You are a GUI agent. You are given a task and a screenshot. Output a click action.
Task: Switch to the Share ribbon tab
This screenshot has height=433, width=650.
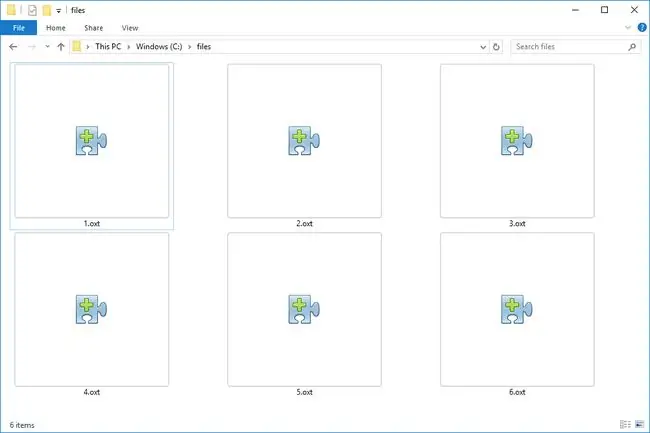click(94, 28)
